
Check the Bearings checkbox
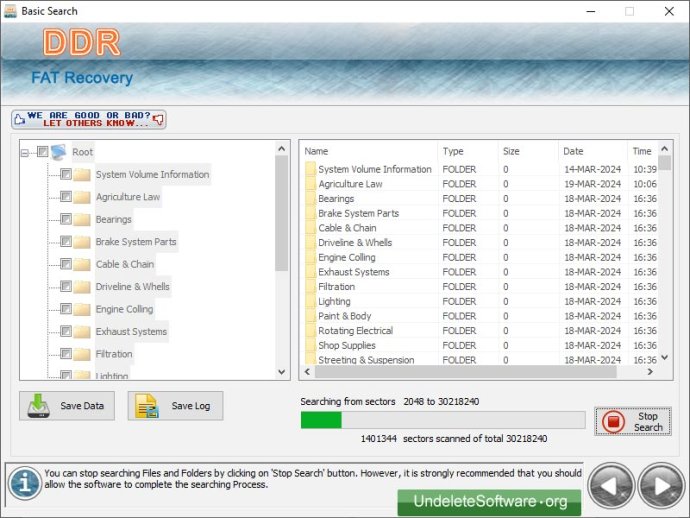(x=66, y=219)
